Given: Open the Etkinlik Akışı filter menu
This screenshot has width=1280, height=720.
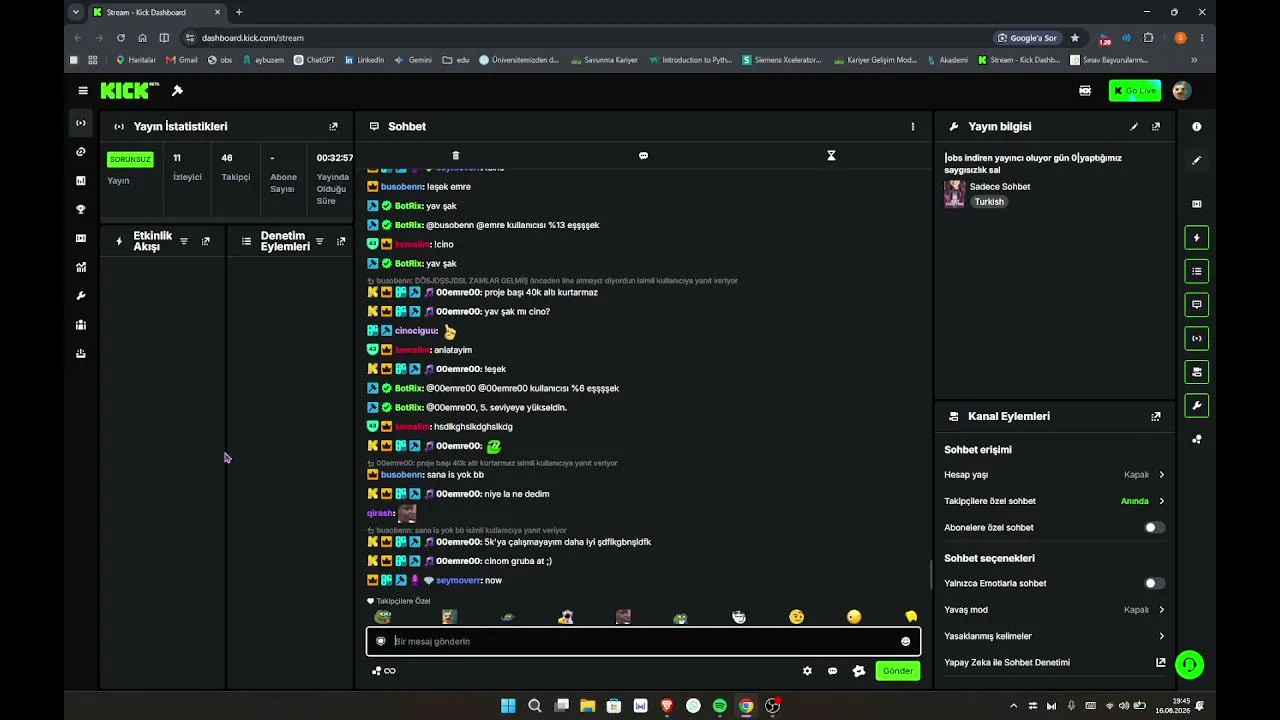Looking at the screenshot, I should [x=184, y=241].
